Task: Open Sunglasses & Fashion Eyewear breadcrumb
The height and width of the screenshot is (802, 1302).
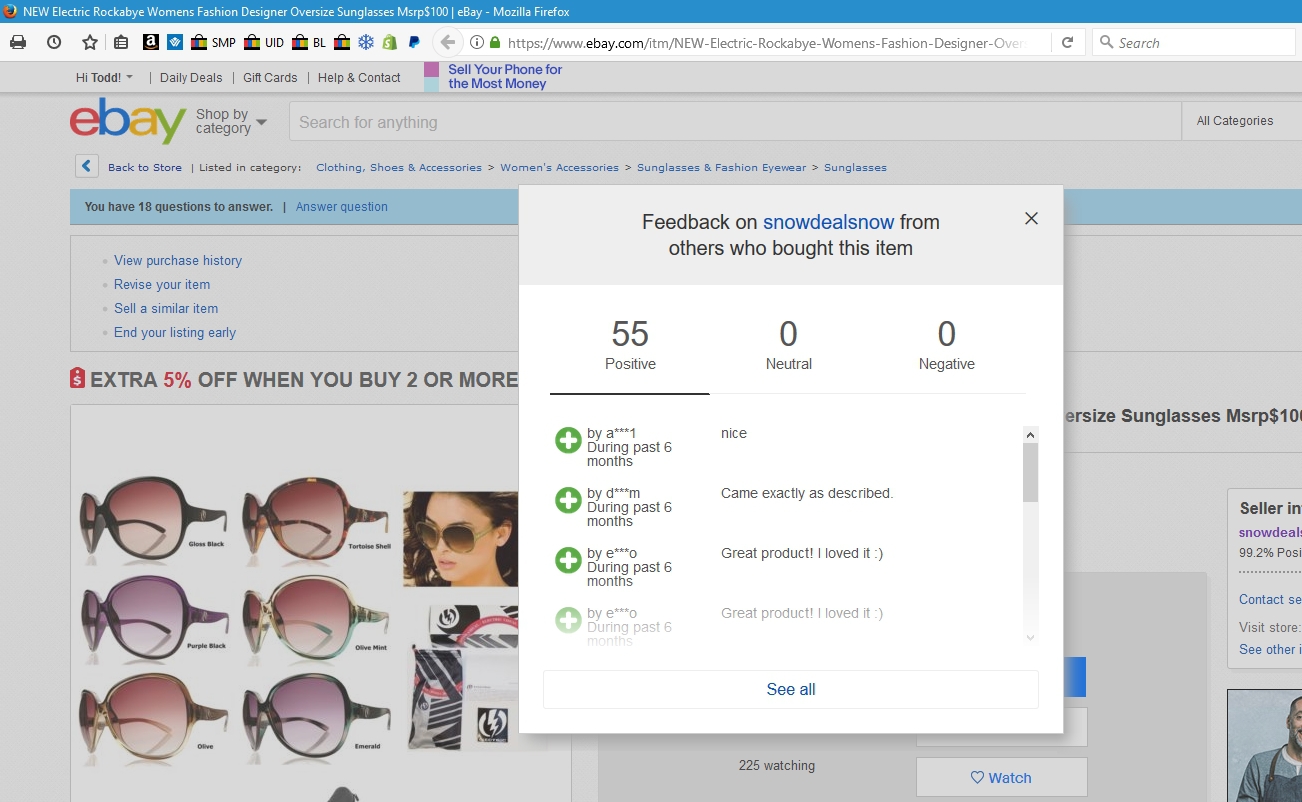Action: tap(721, 167)
